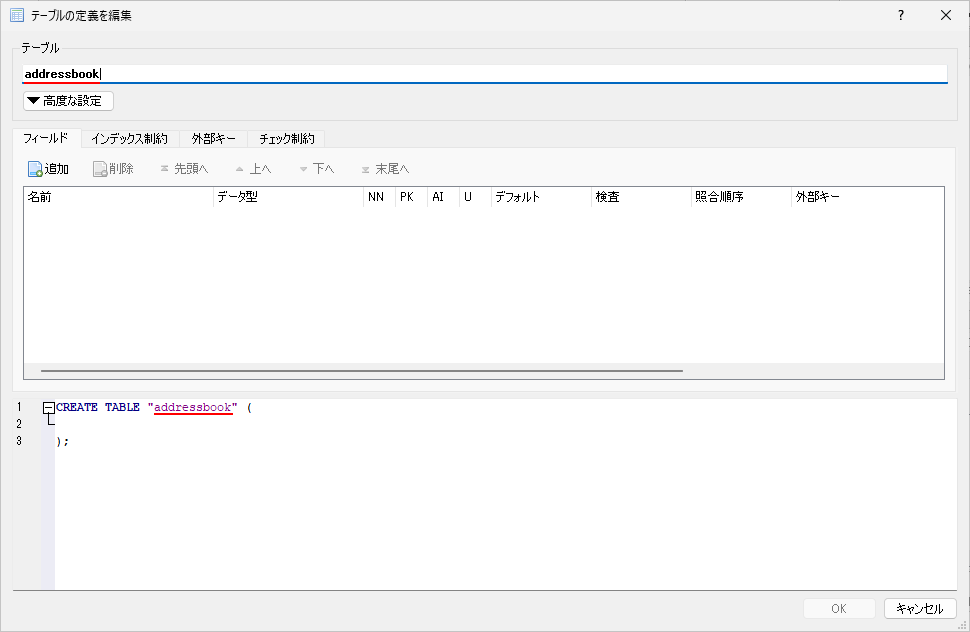Image resolution: width=970 pixels, height=632 pixels.
Task: Expand the 高度な設定 advanced settings
Action: pos(68,101)
